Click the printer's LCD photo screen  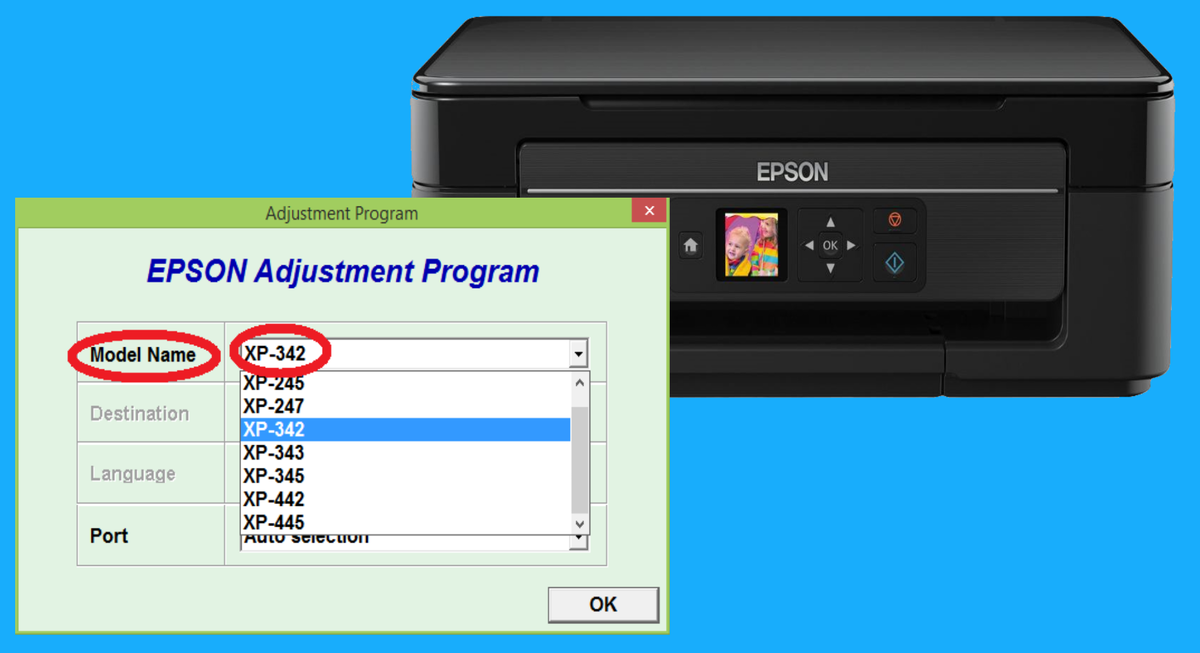(751, 244)
